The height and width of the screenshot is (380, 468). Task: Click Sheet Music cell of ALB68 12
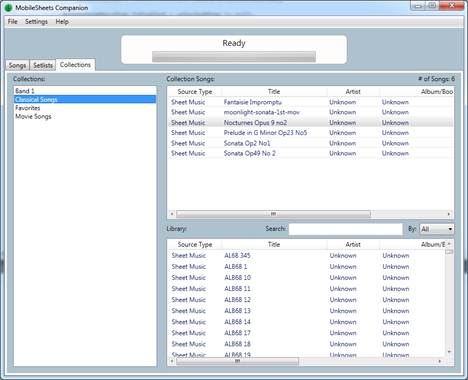click(x=189, y=300)
